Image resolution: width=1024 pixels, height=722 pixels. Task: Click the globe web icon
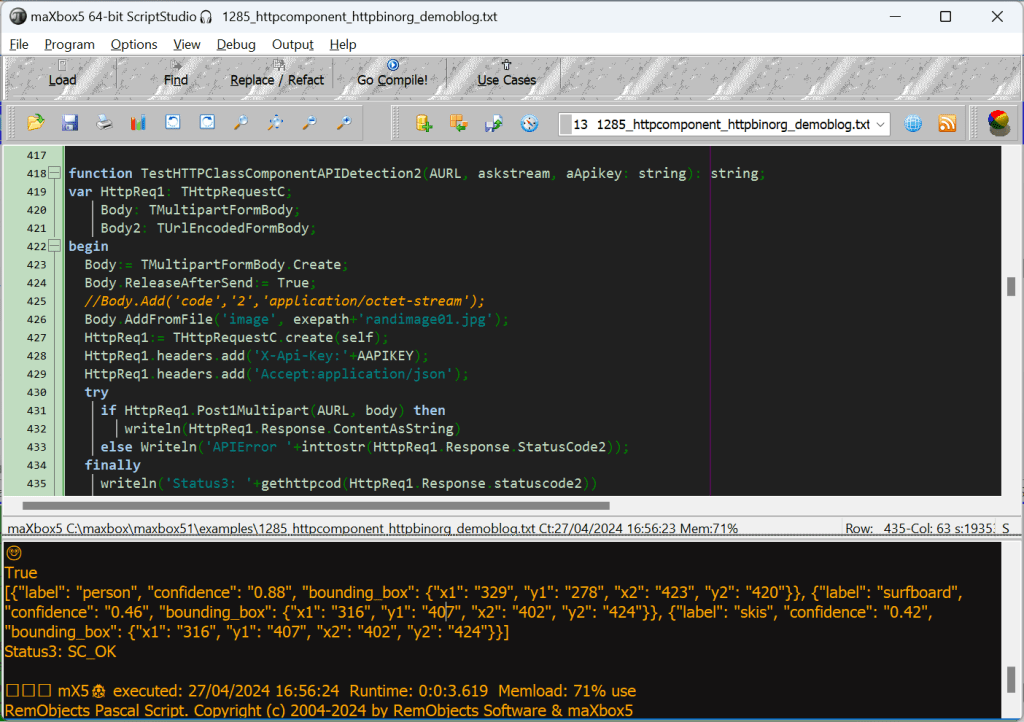913,123
